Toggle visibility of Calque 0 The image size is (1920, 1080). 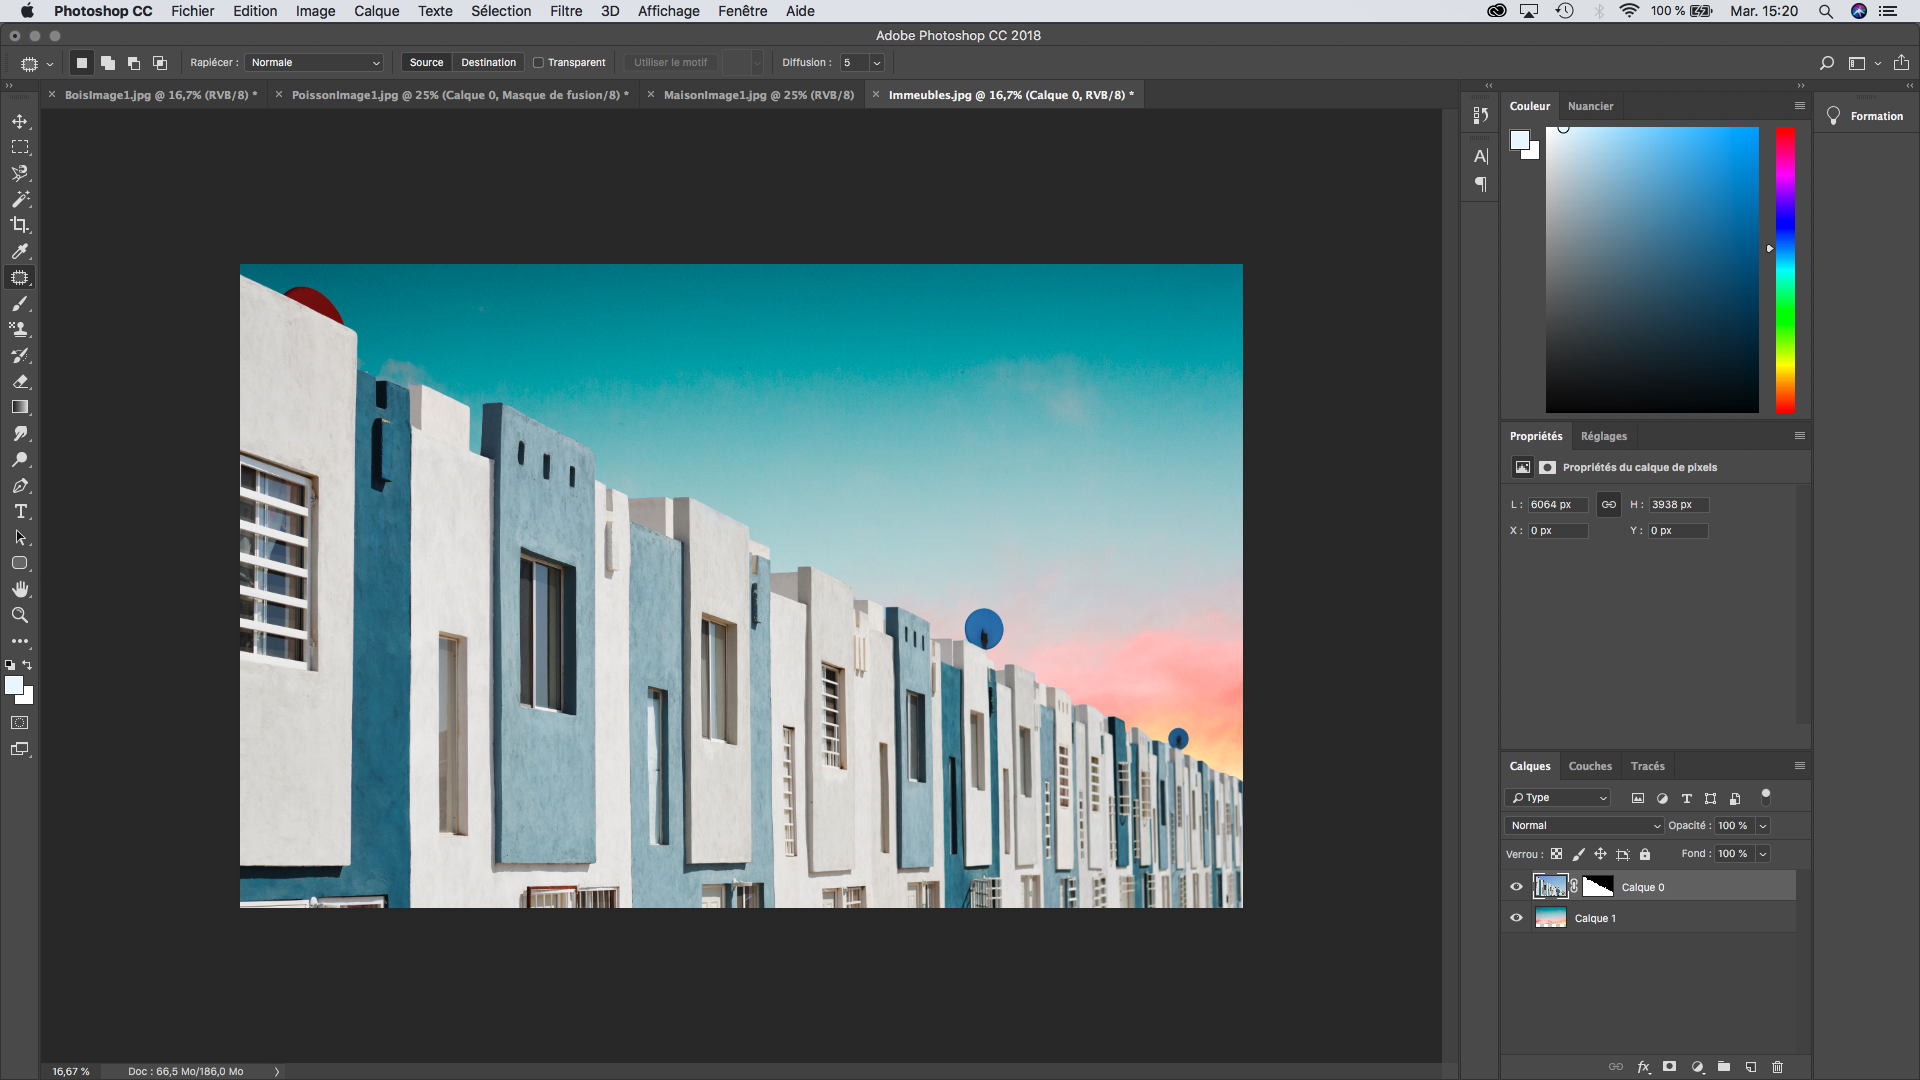coord(1515,886)
